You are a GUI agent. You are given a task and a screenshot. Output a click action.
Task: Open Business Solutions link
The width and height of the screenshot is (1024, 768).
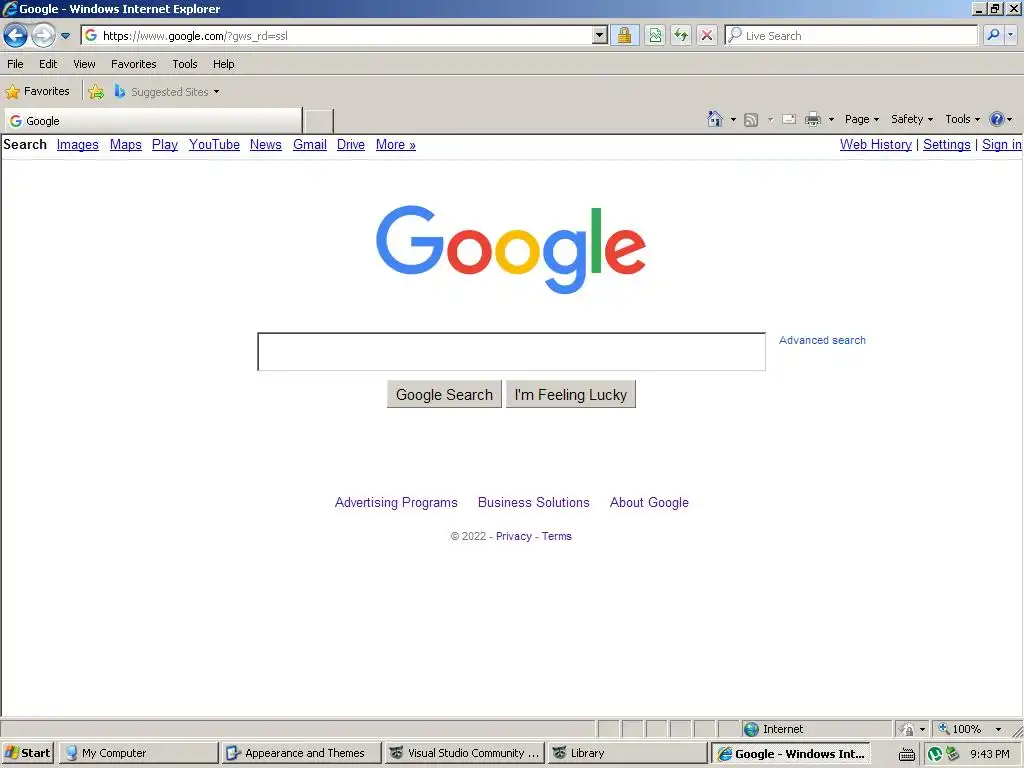(534, 502)
